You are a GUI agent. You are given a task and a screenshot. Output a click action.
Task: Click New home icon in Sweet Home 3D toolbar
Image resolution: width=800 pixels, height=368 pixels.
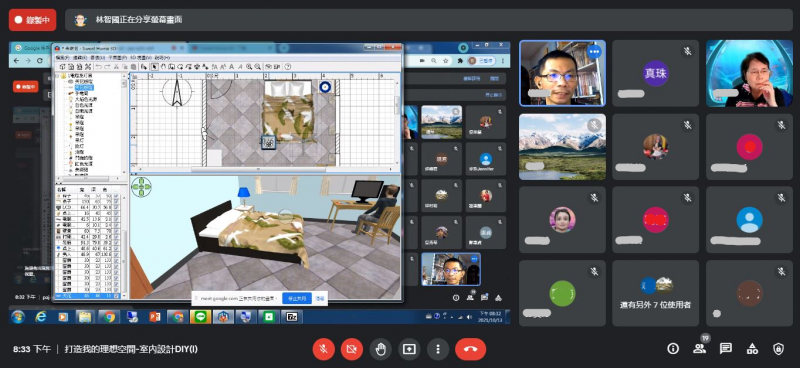pyautogui.click(x=62, y=67)
